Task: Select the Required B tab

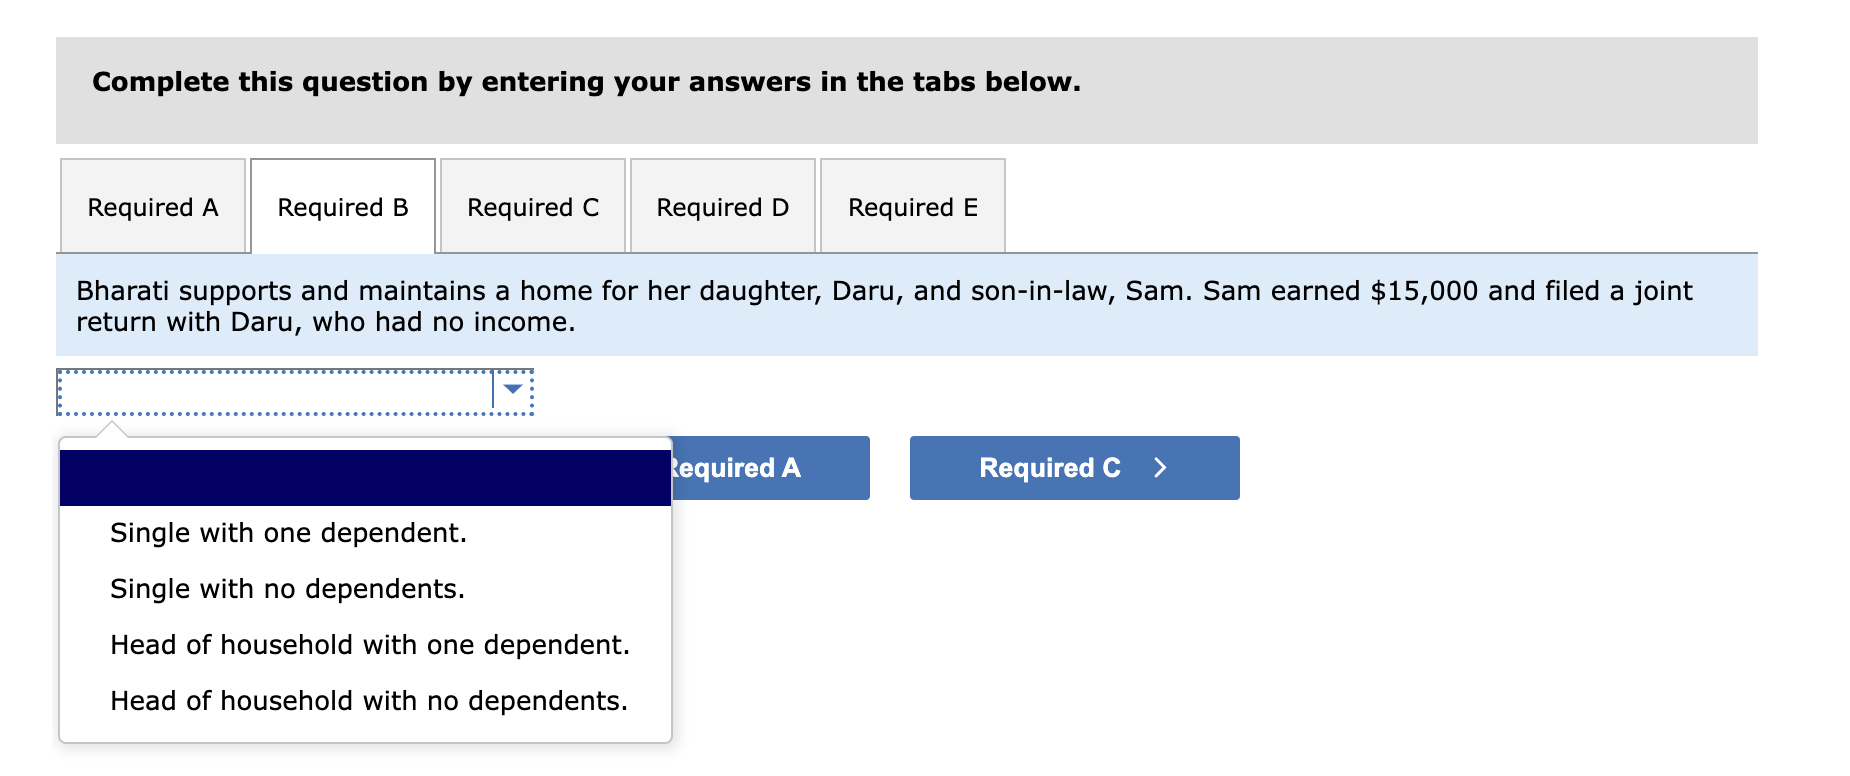Action: pos(343,207)
